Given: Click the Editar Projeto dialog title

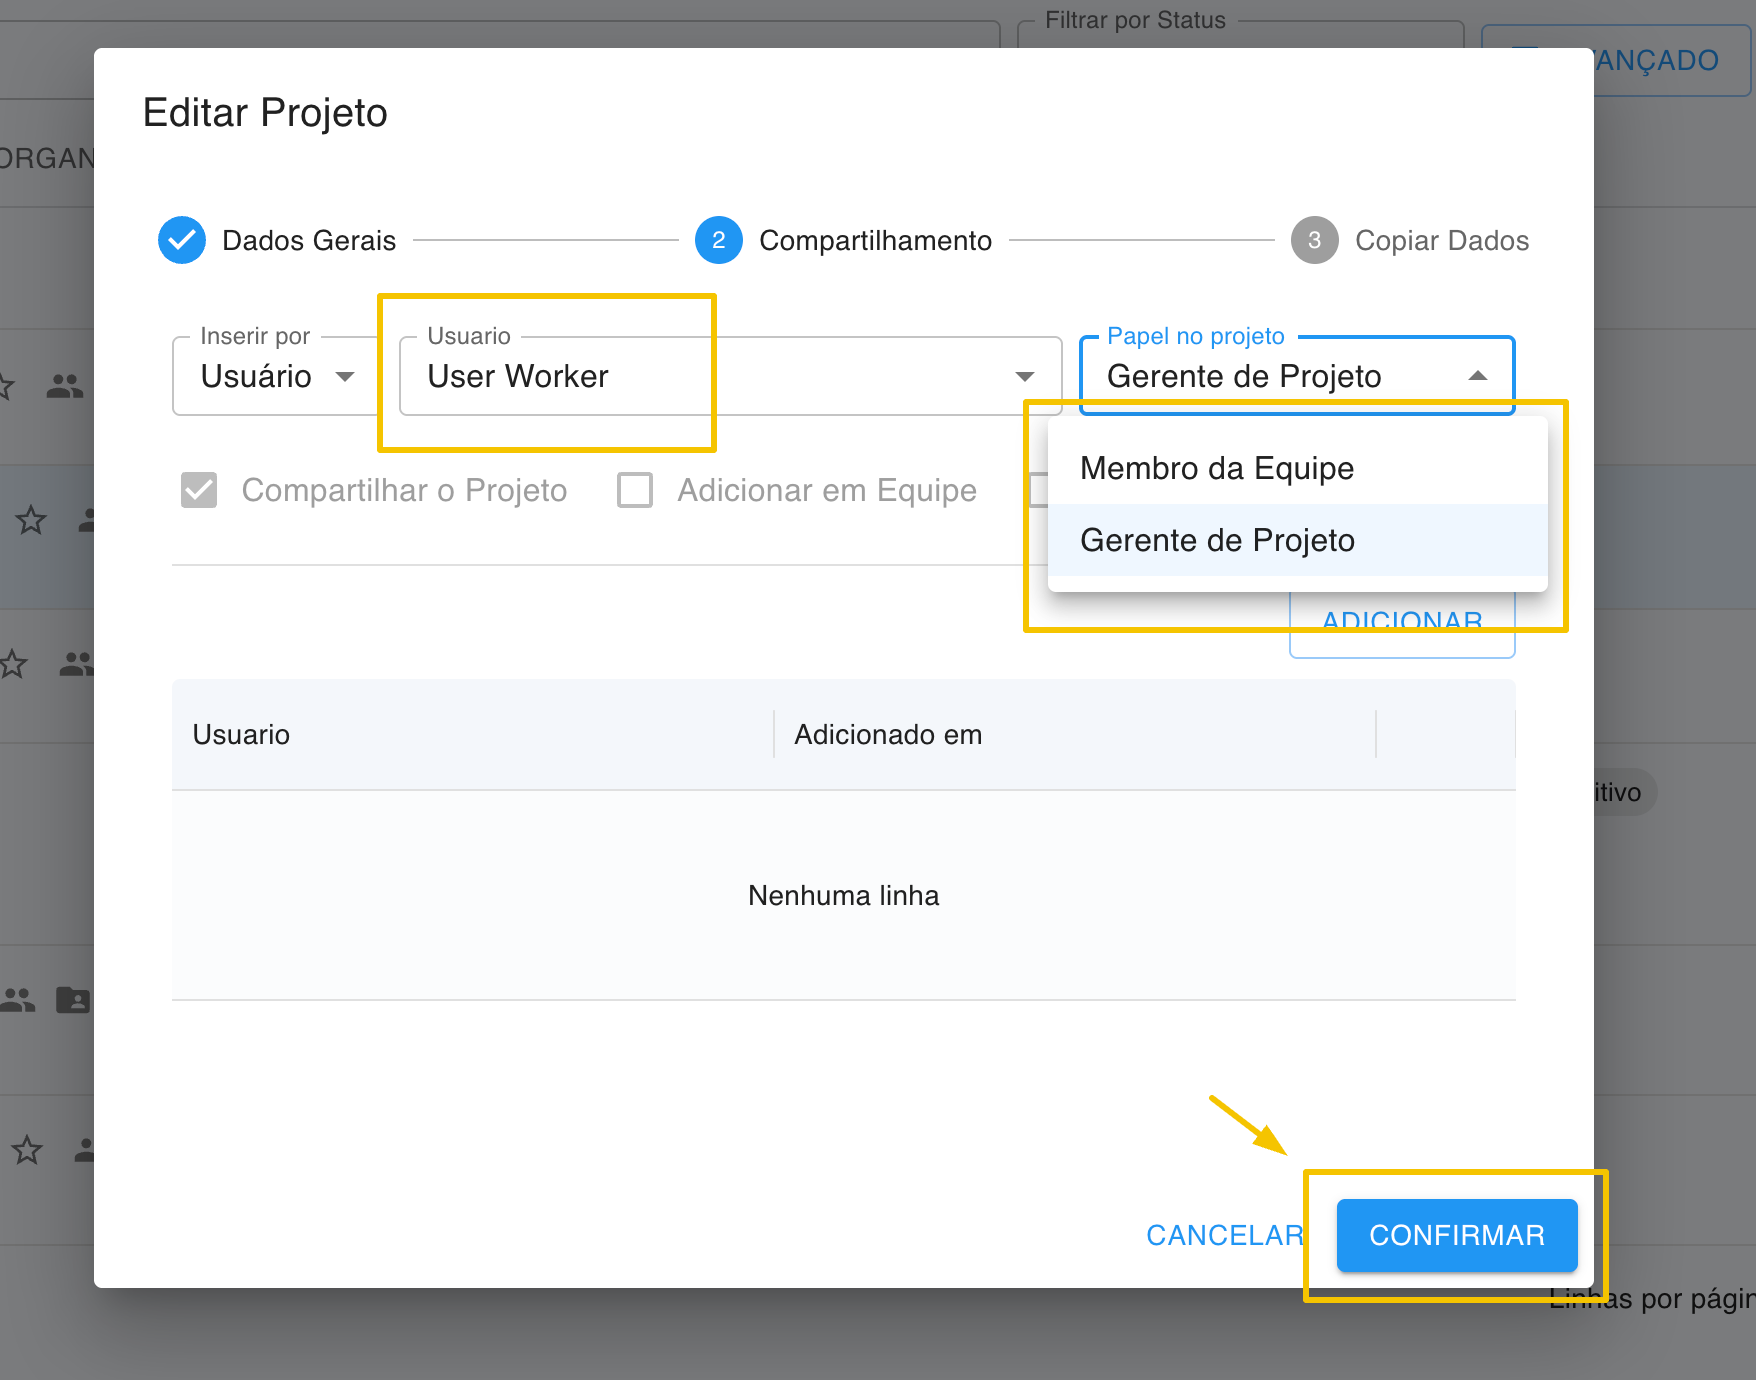Looking at the screenshot, I should tap(265, 113).
